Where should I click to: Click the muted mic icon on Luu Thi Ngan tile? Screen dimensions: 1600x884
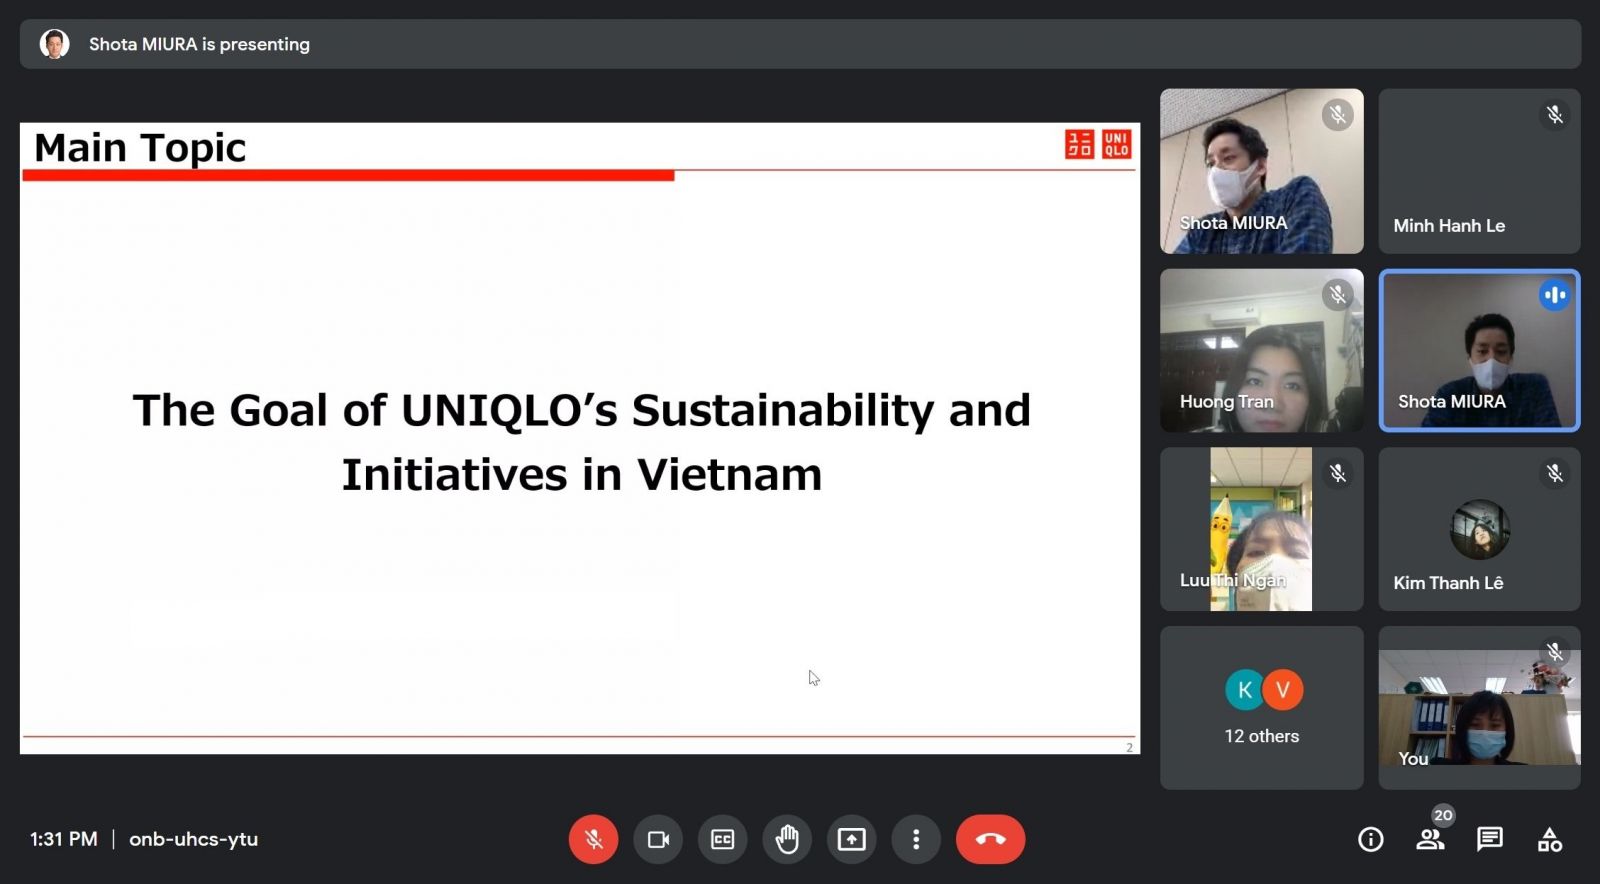coord(1338,473)
